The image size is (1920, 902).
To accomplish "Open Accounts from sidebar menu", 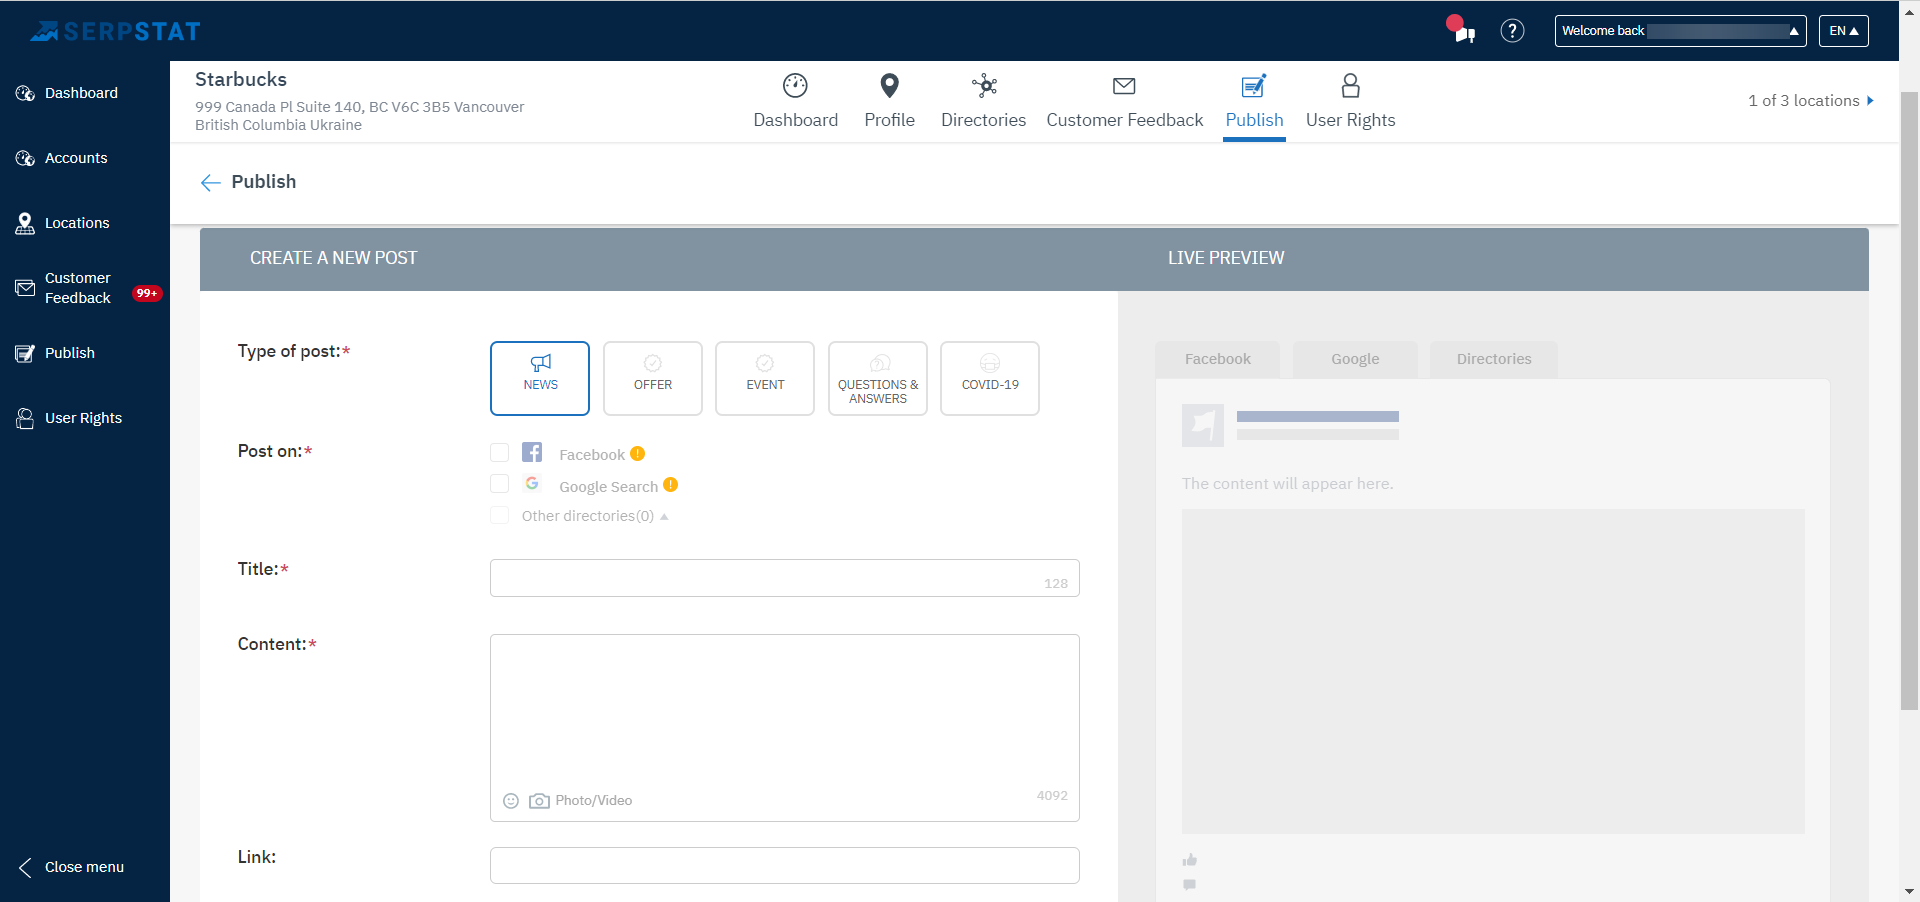I will [x=76, y=158].
